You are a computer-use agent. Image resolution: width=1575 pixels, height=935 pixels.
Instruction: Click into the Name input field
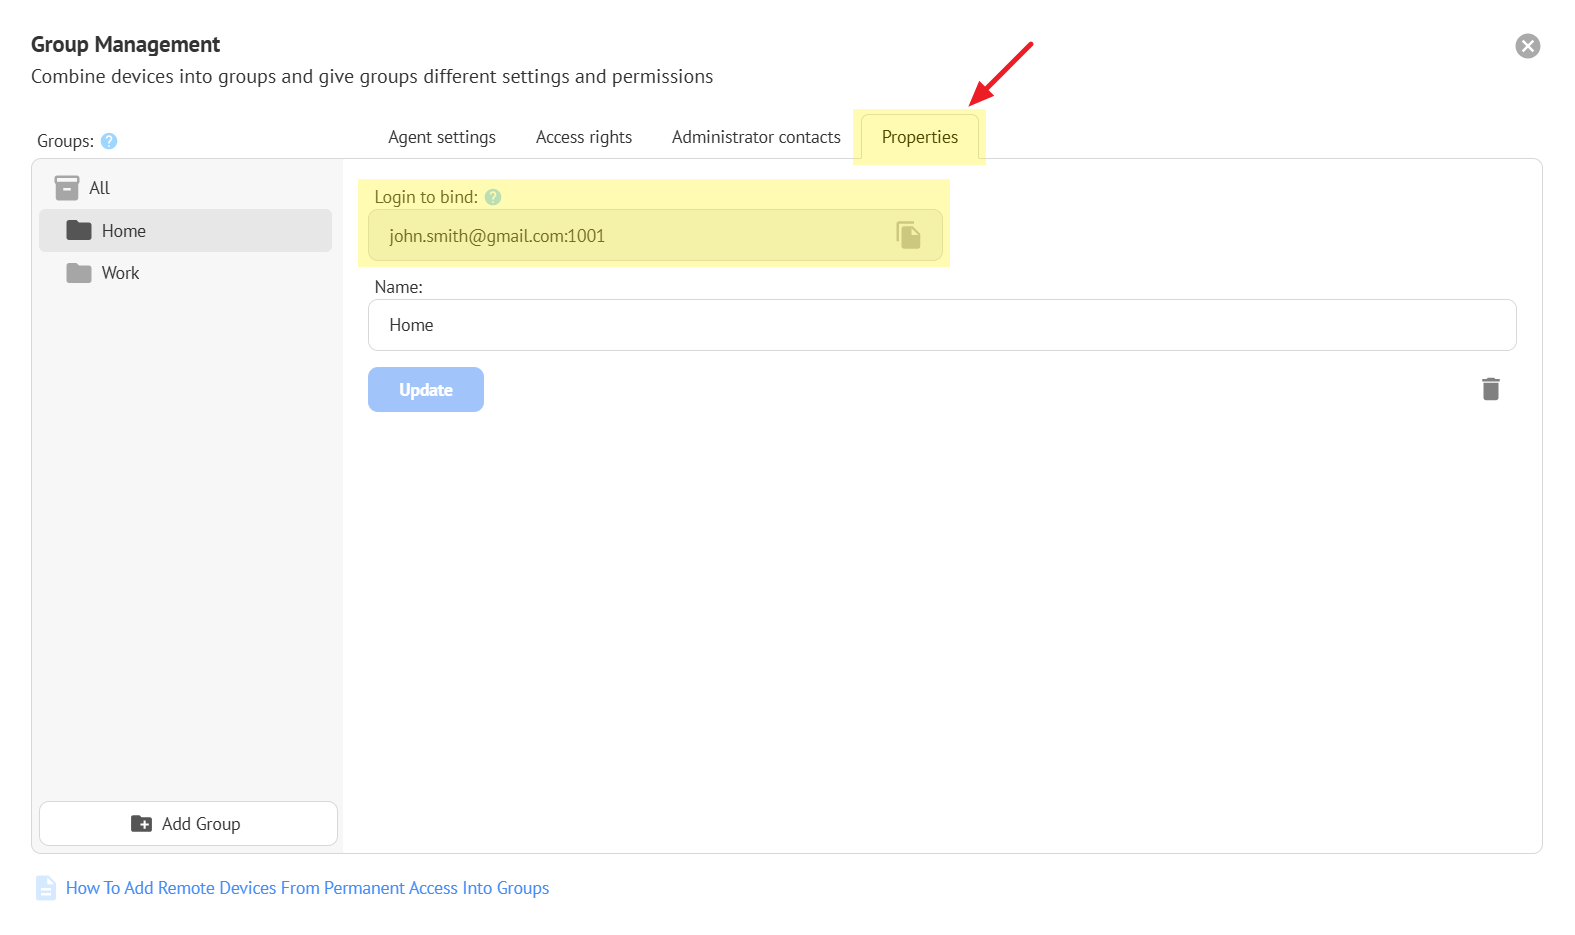click(941, 325)
